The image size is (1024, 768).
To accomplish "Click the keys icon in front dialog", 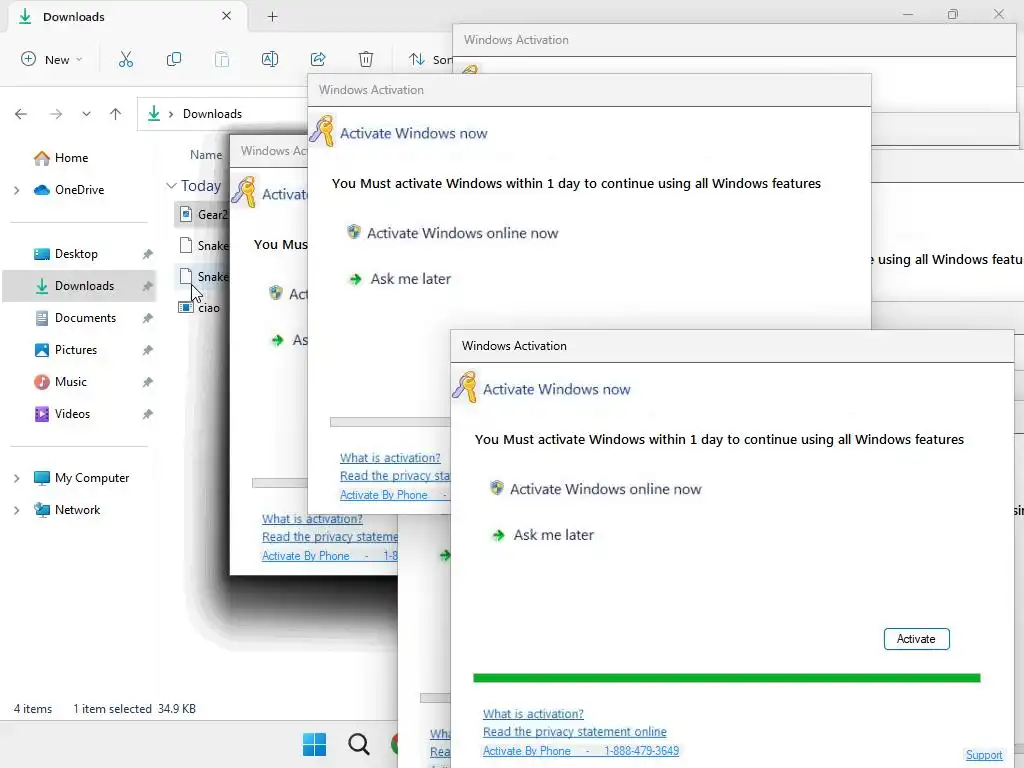I will point(465,387).
